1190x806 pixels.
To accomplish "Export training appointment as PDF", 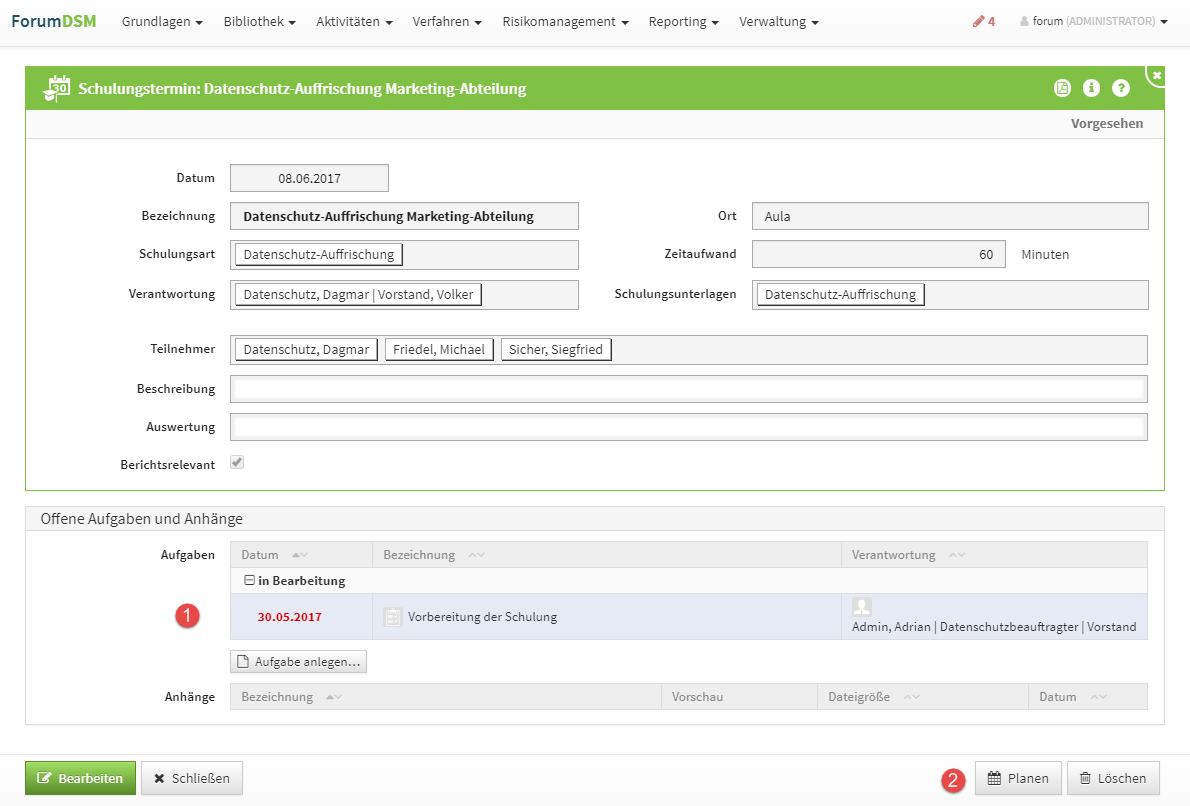I will 1062,88.
